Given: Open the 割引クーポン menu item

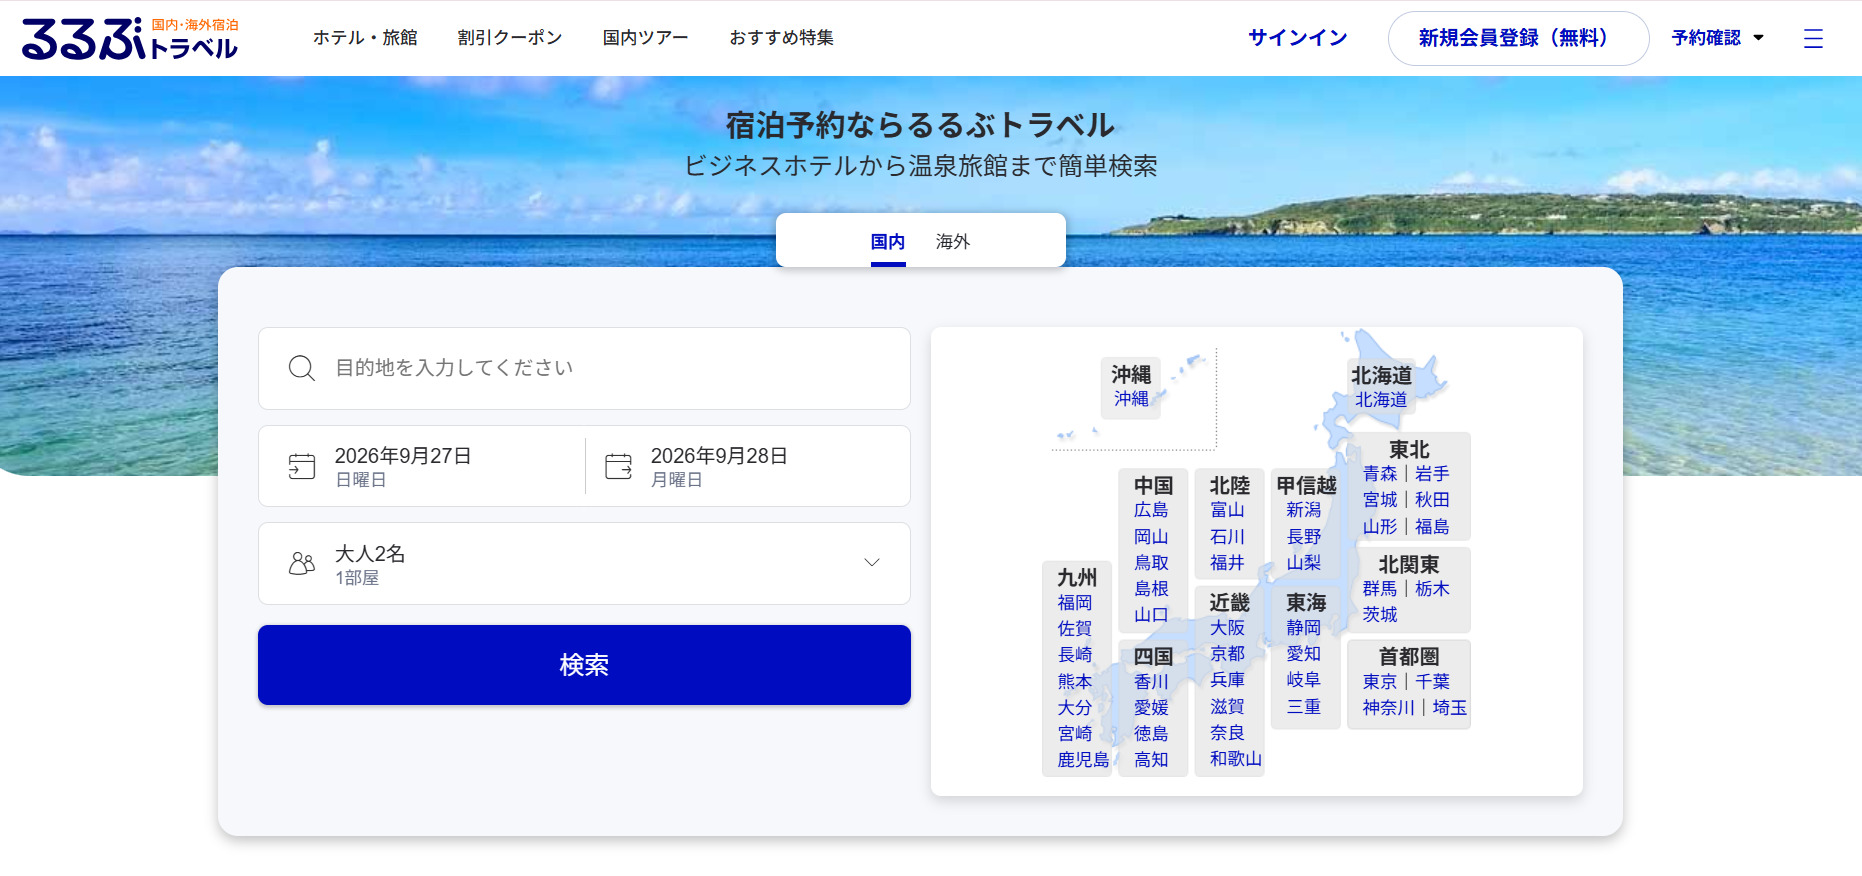Looking at the screenshot, I should (x=510, y=38).
